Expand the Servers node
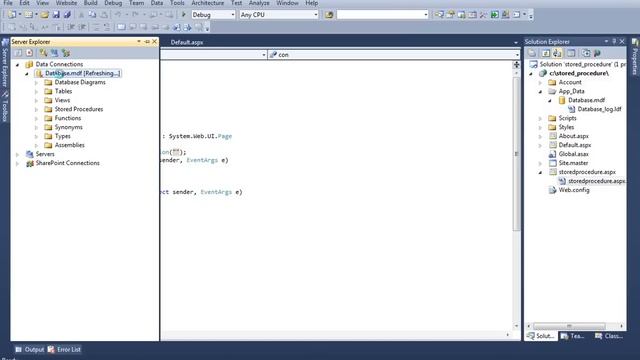 tap(18, 154)
